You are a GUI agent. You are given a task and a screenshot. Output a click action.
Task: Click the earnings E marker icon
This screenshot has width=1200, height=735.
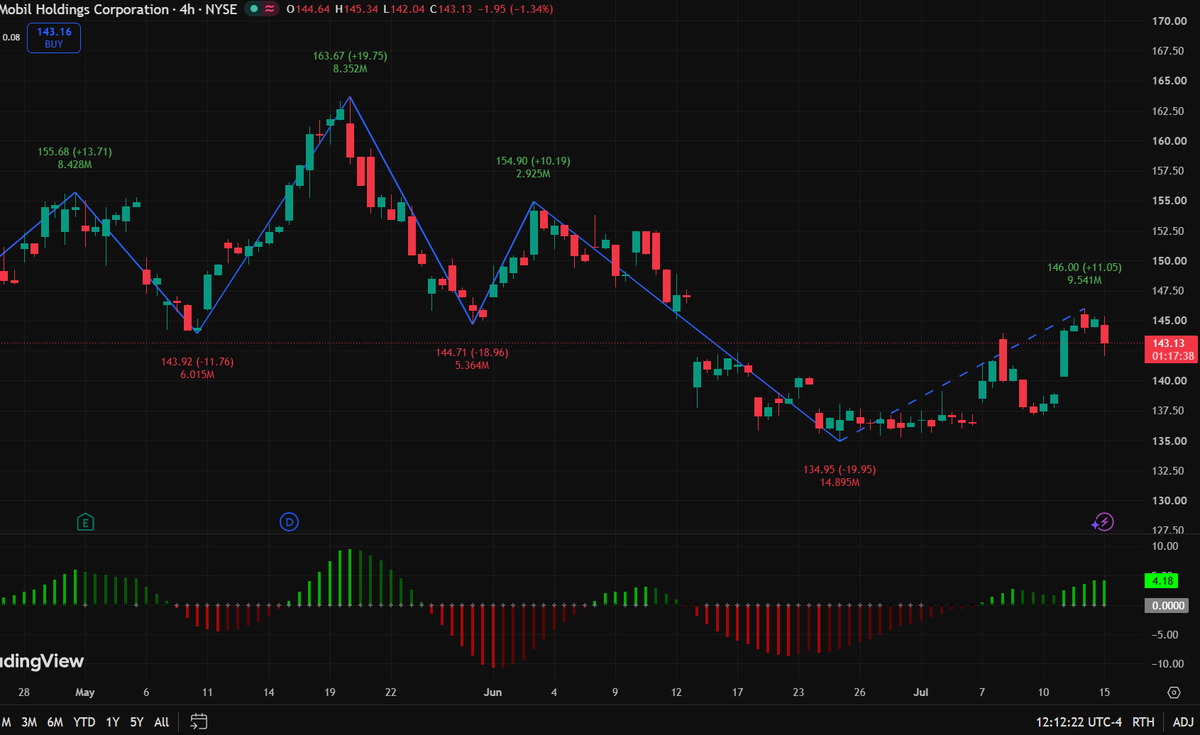(86, 521)
